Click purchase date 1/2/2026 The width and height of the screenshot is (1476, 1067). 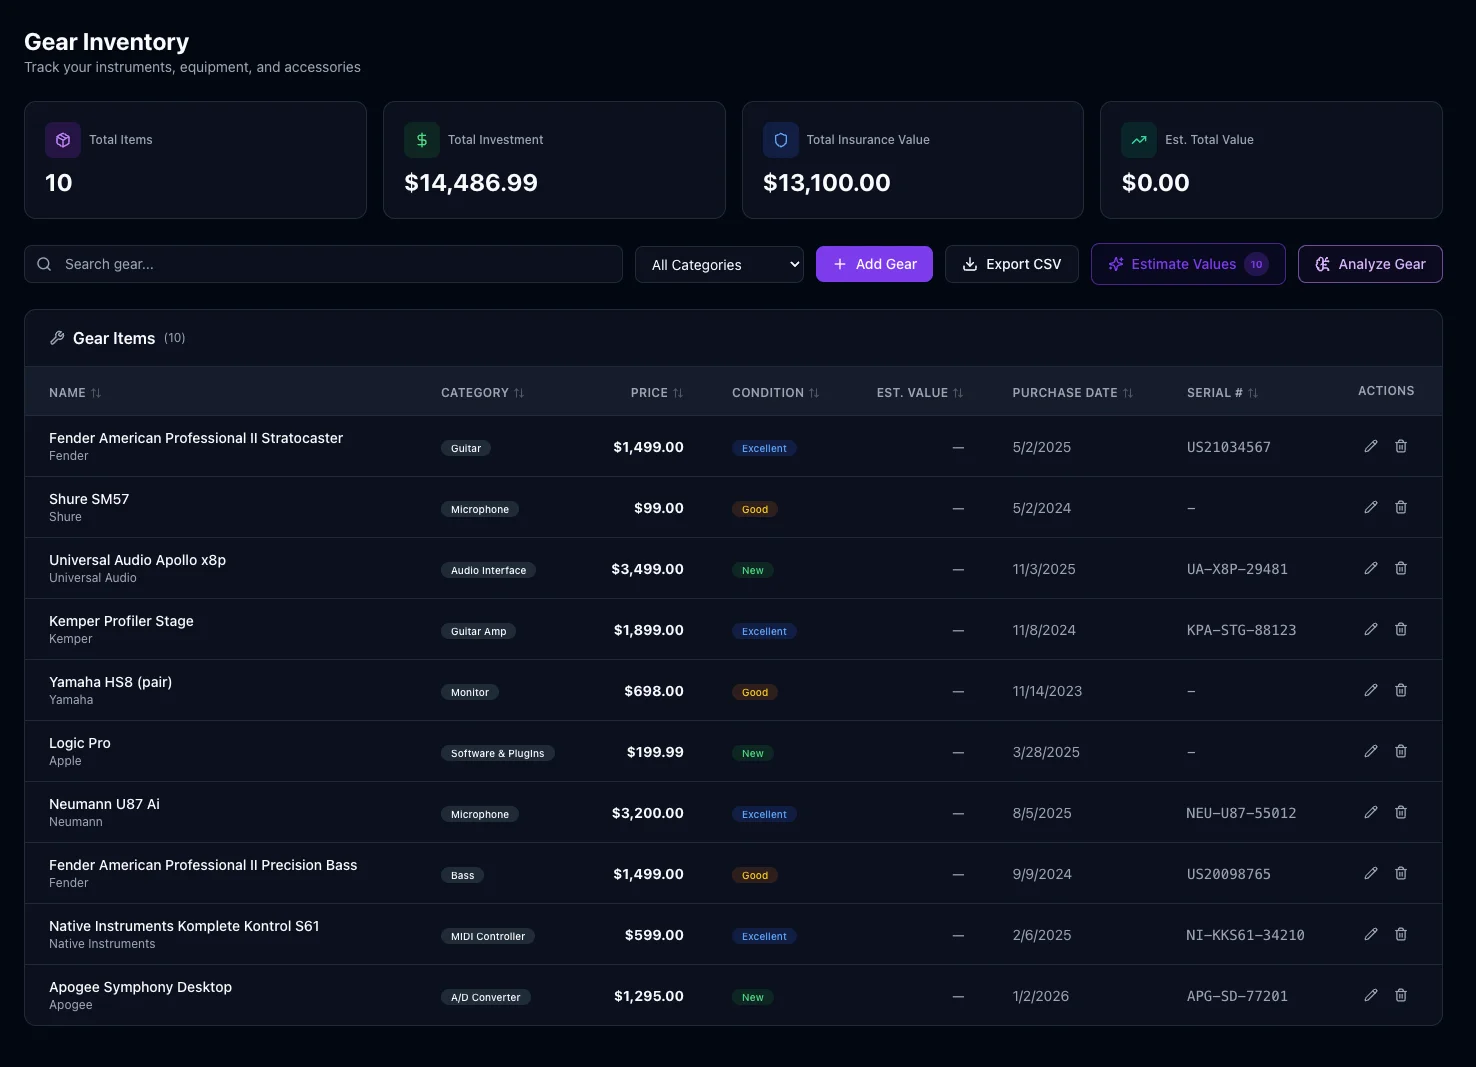(1041, 996)
